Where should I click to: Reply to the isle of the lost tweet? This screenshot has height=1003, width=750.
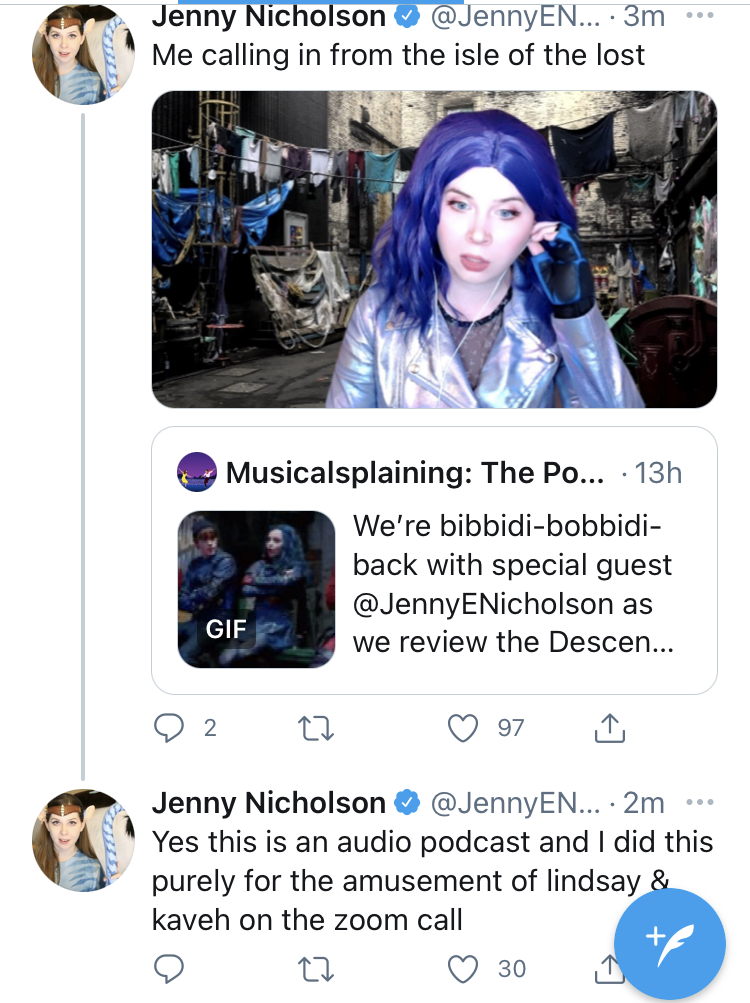[x=169, y=728]
